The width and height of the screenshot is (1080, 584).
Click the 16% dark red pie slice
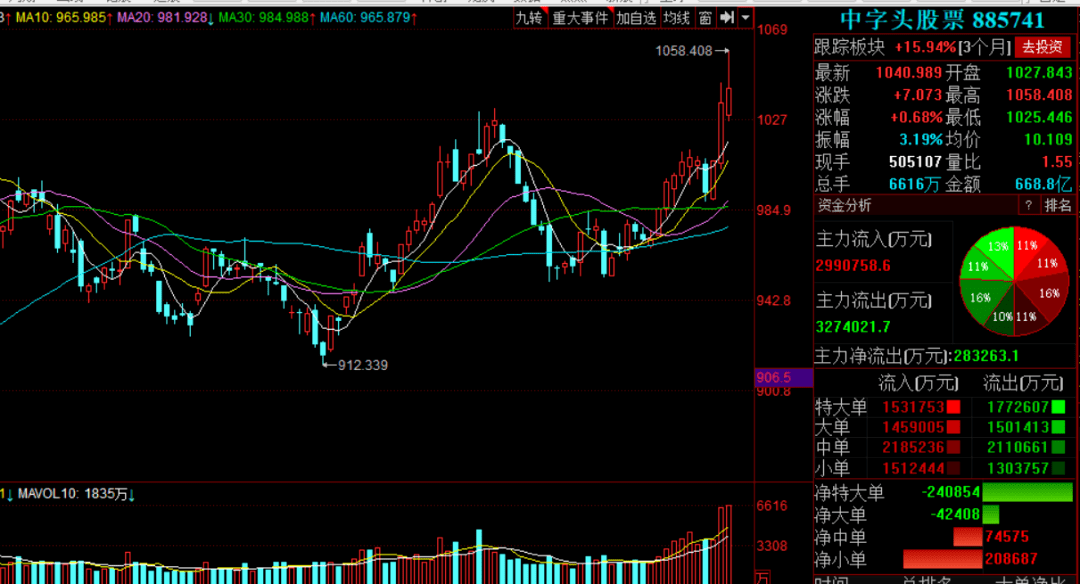click(1048, 294)
